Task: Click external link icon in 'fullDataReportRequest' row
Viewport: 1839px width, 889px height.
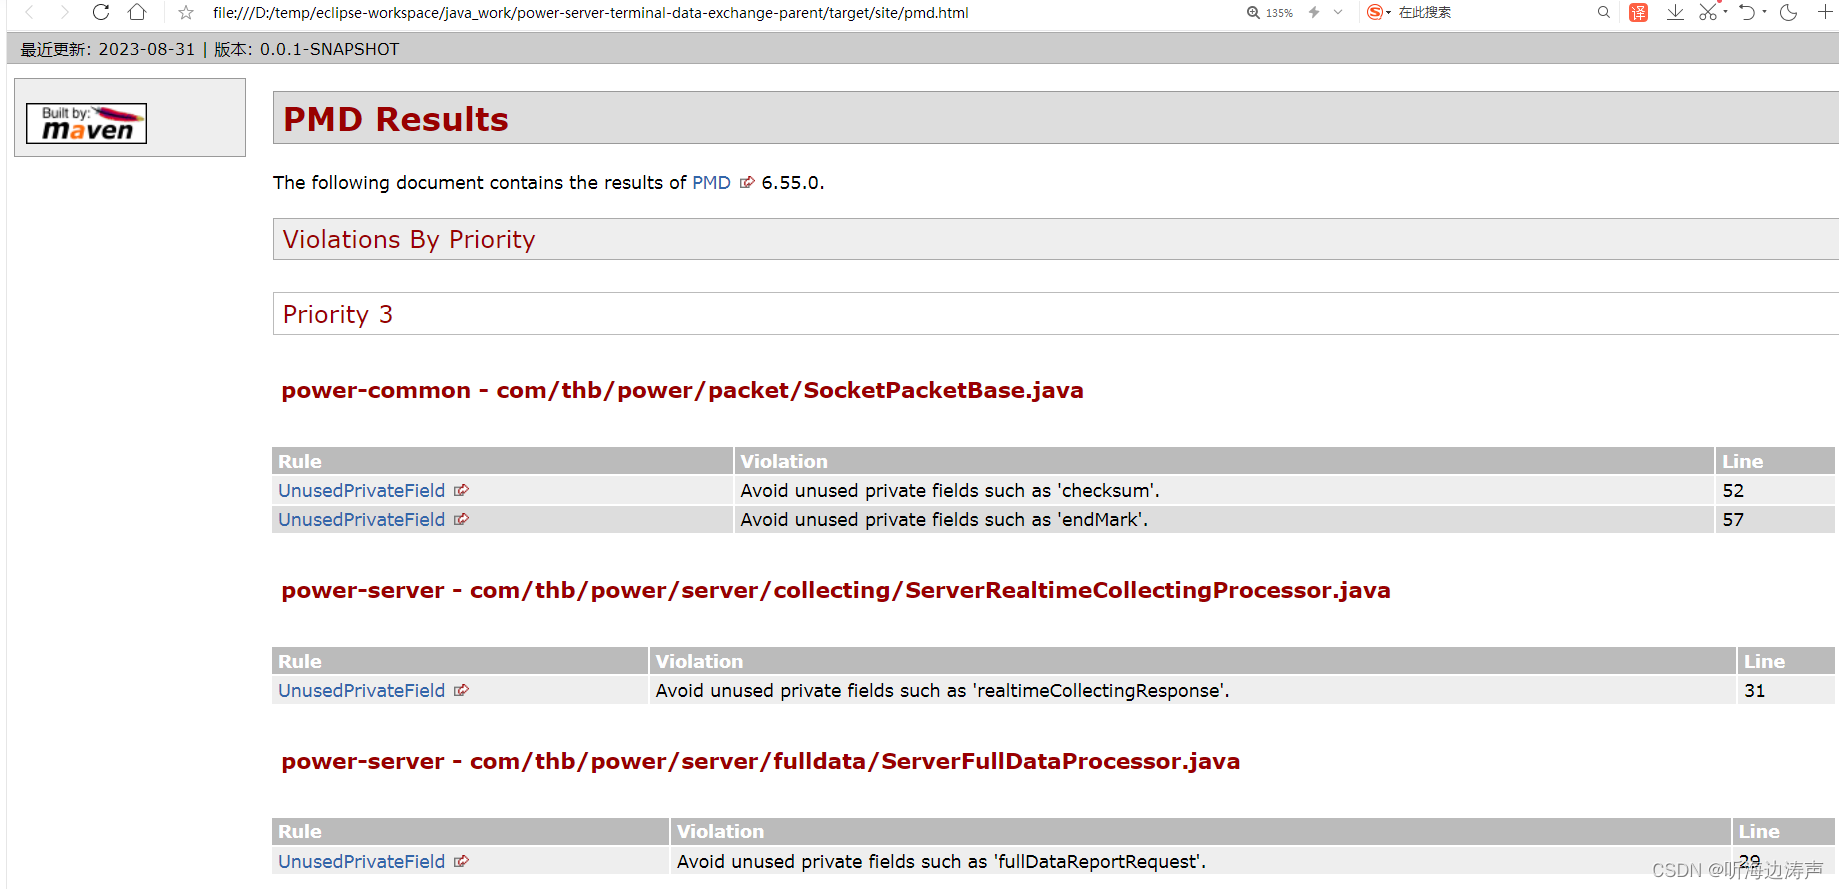Action: pyautogui.click(x=461, y=861)
